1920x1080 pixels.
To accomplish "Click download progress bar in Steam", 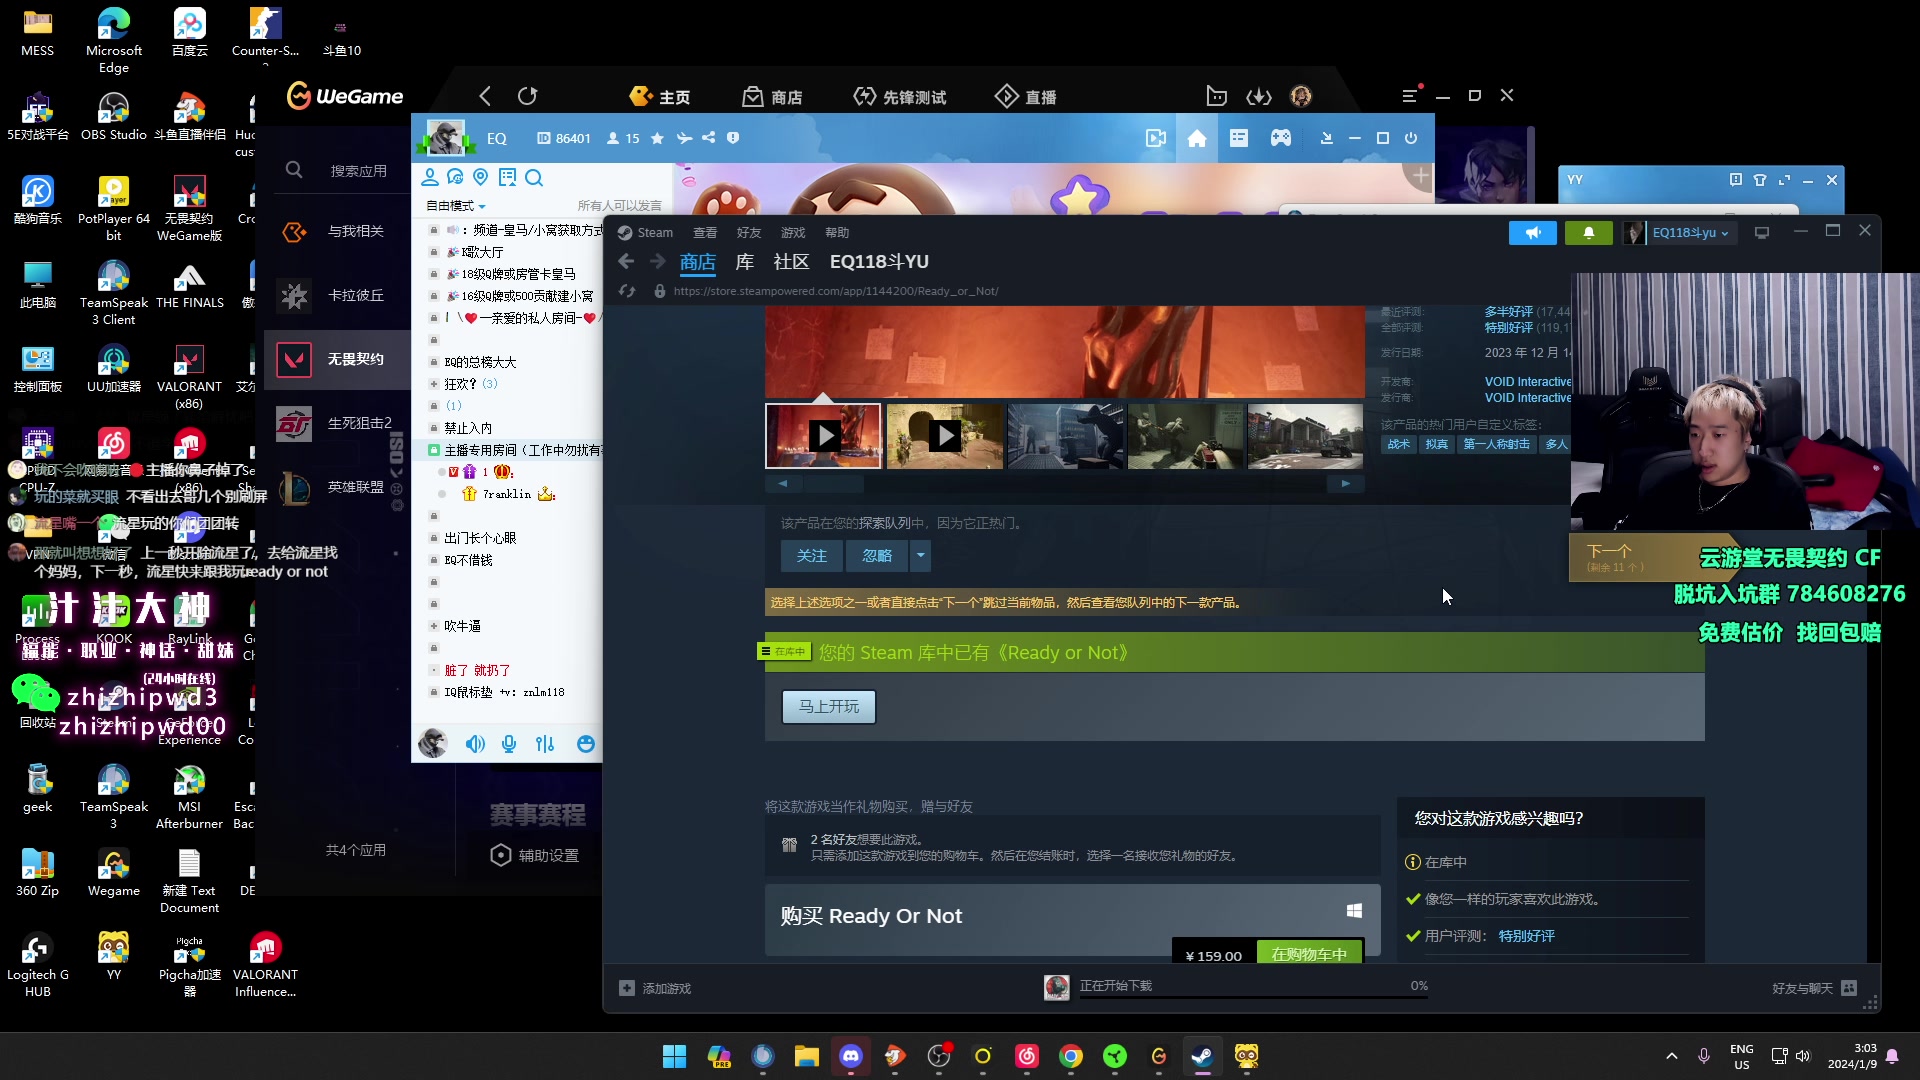I will 1253,997.
